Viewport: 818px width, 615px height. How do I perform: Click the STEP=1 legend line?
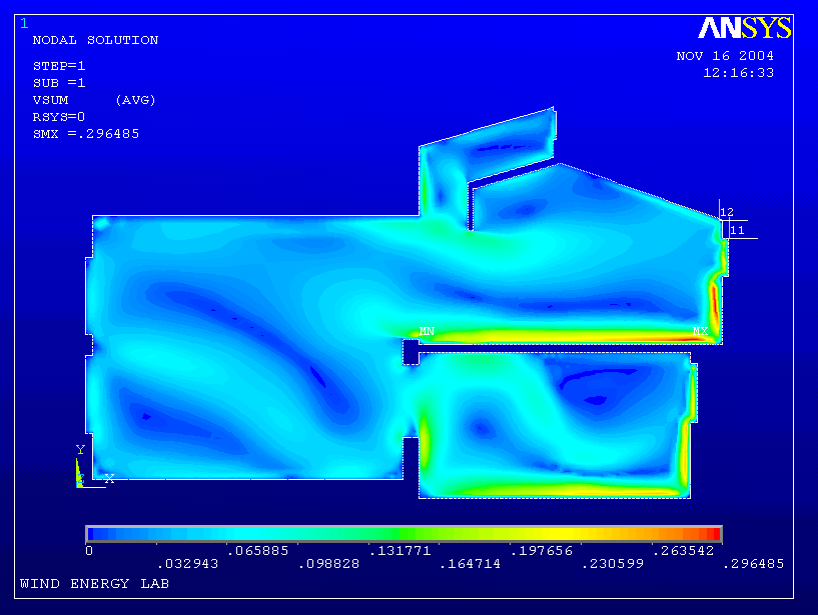tap(59, 65)
